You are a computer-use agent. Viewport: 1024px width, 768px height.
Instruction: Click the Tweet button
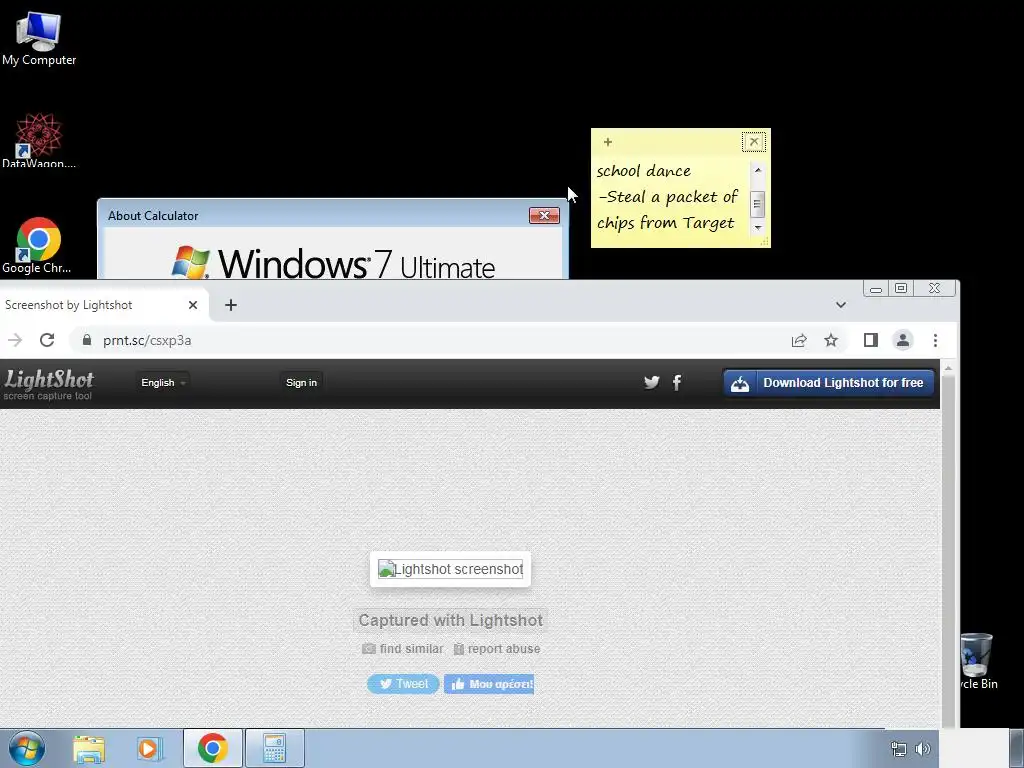[403, 684]
